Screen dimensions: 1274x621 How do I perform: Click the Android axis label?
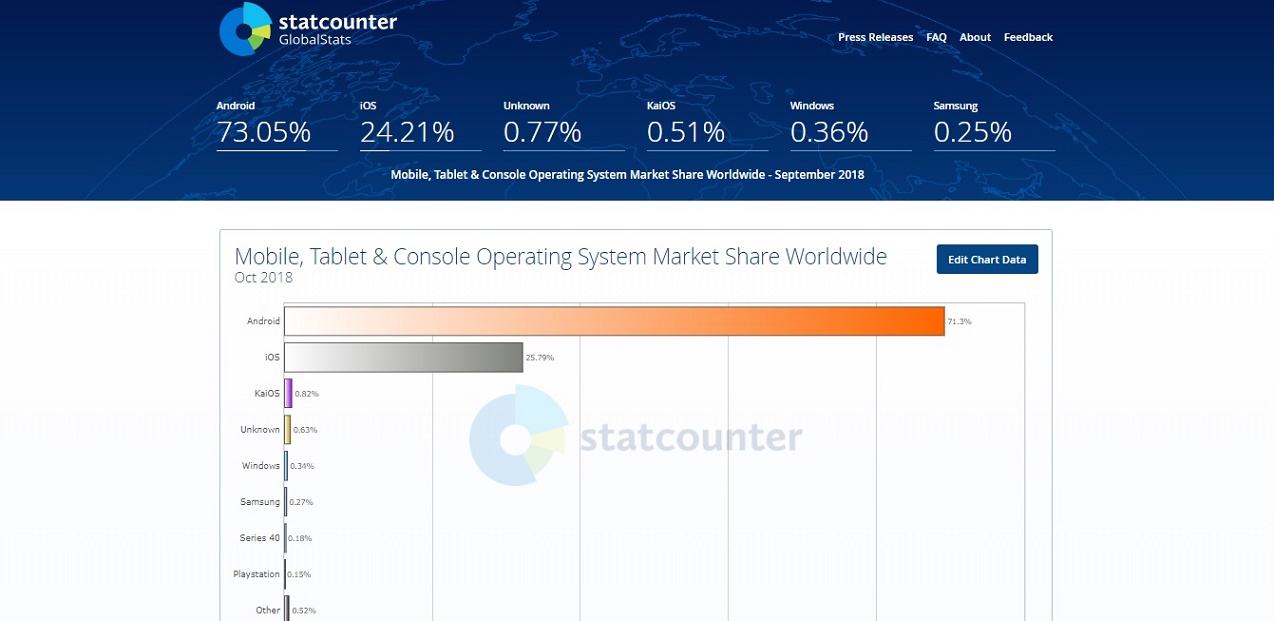coord(263,321)
